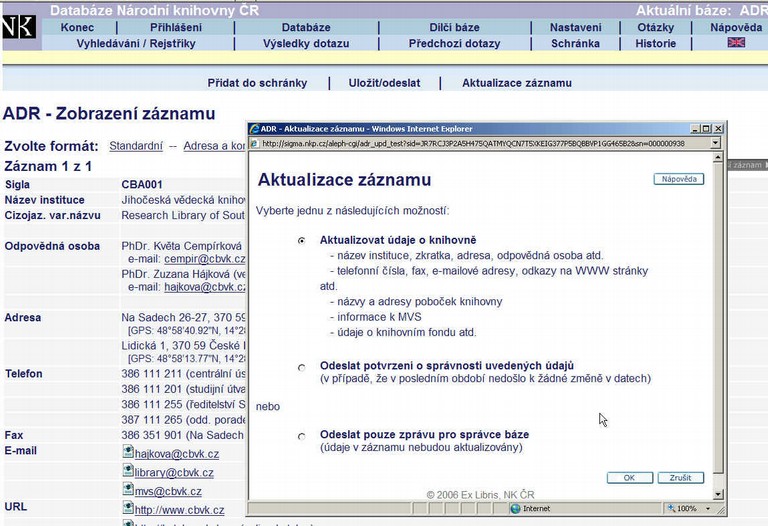
Task: Click Přidat do schránky
Action: click(x=257, y=83)
